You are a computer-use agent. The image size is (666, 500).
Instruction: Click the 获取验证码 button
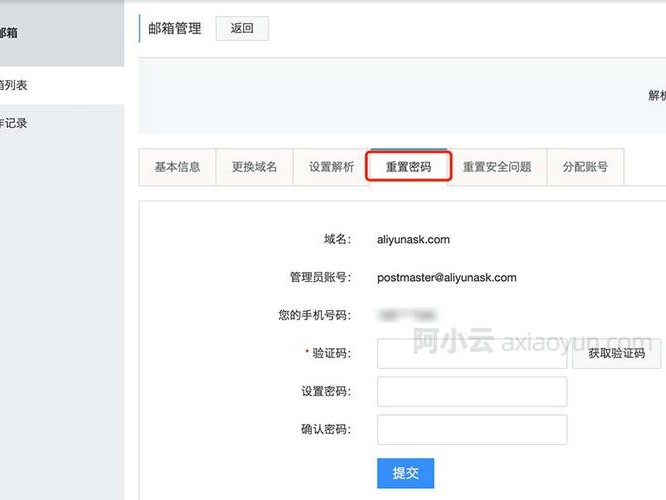point(616,353)
